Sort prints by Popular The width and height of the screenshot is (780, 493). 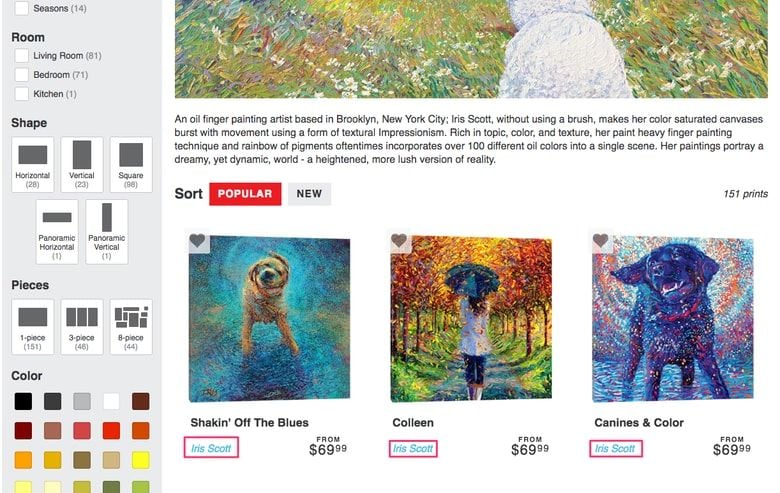(245, 194)
